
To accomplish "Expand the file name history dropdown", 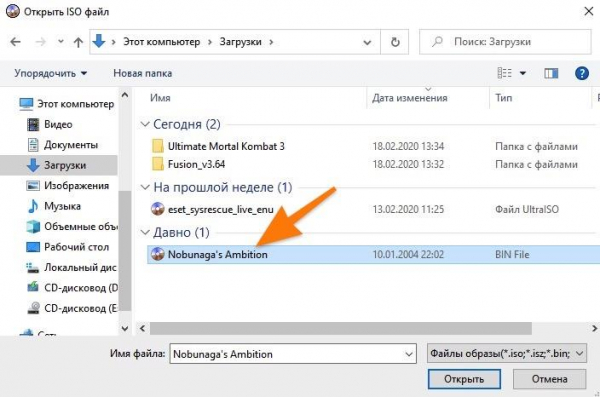I will click(409, 354).
